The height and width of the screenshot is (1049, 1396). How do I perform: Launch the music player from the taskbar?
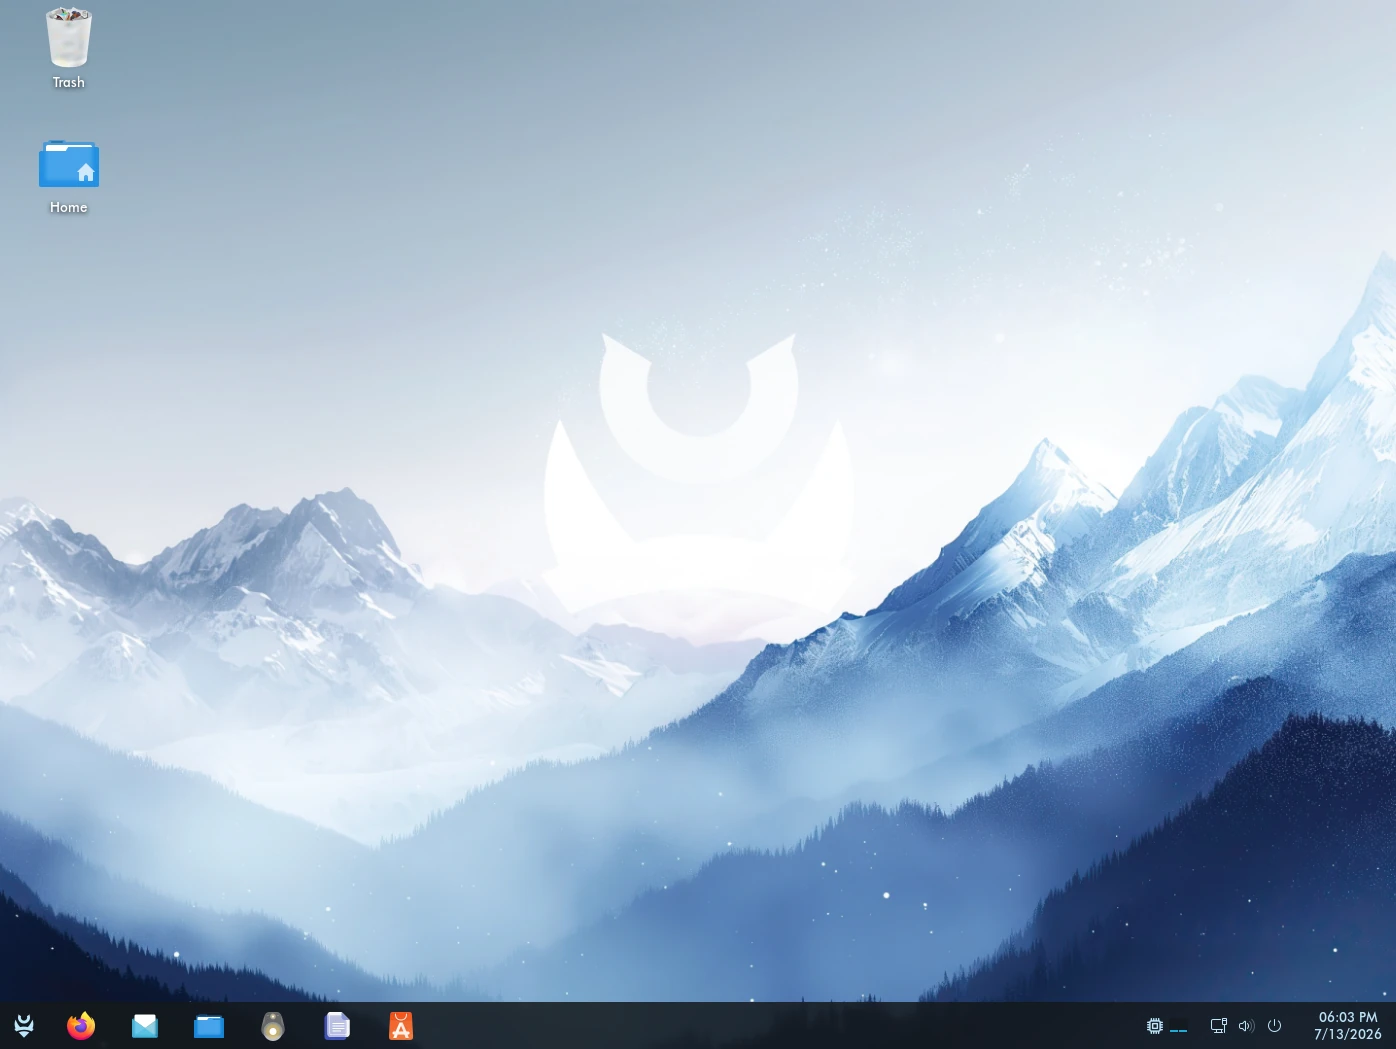coord(273,1026)
